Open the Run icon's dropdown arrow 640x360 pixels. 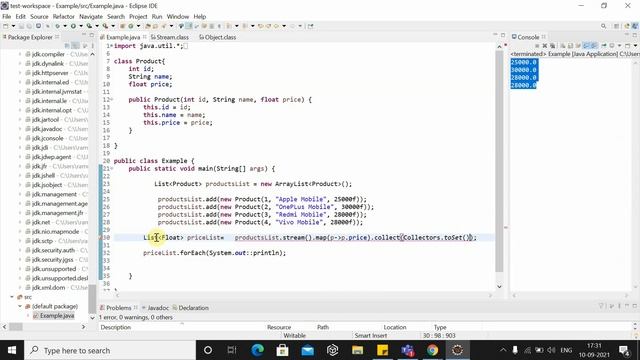[81, 26]
